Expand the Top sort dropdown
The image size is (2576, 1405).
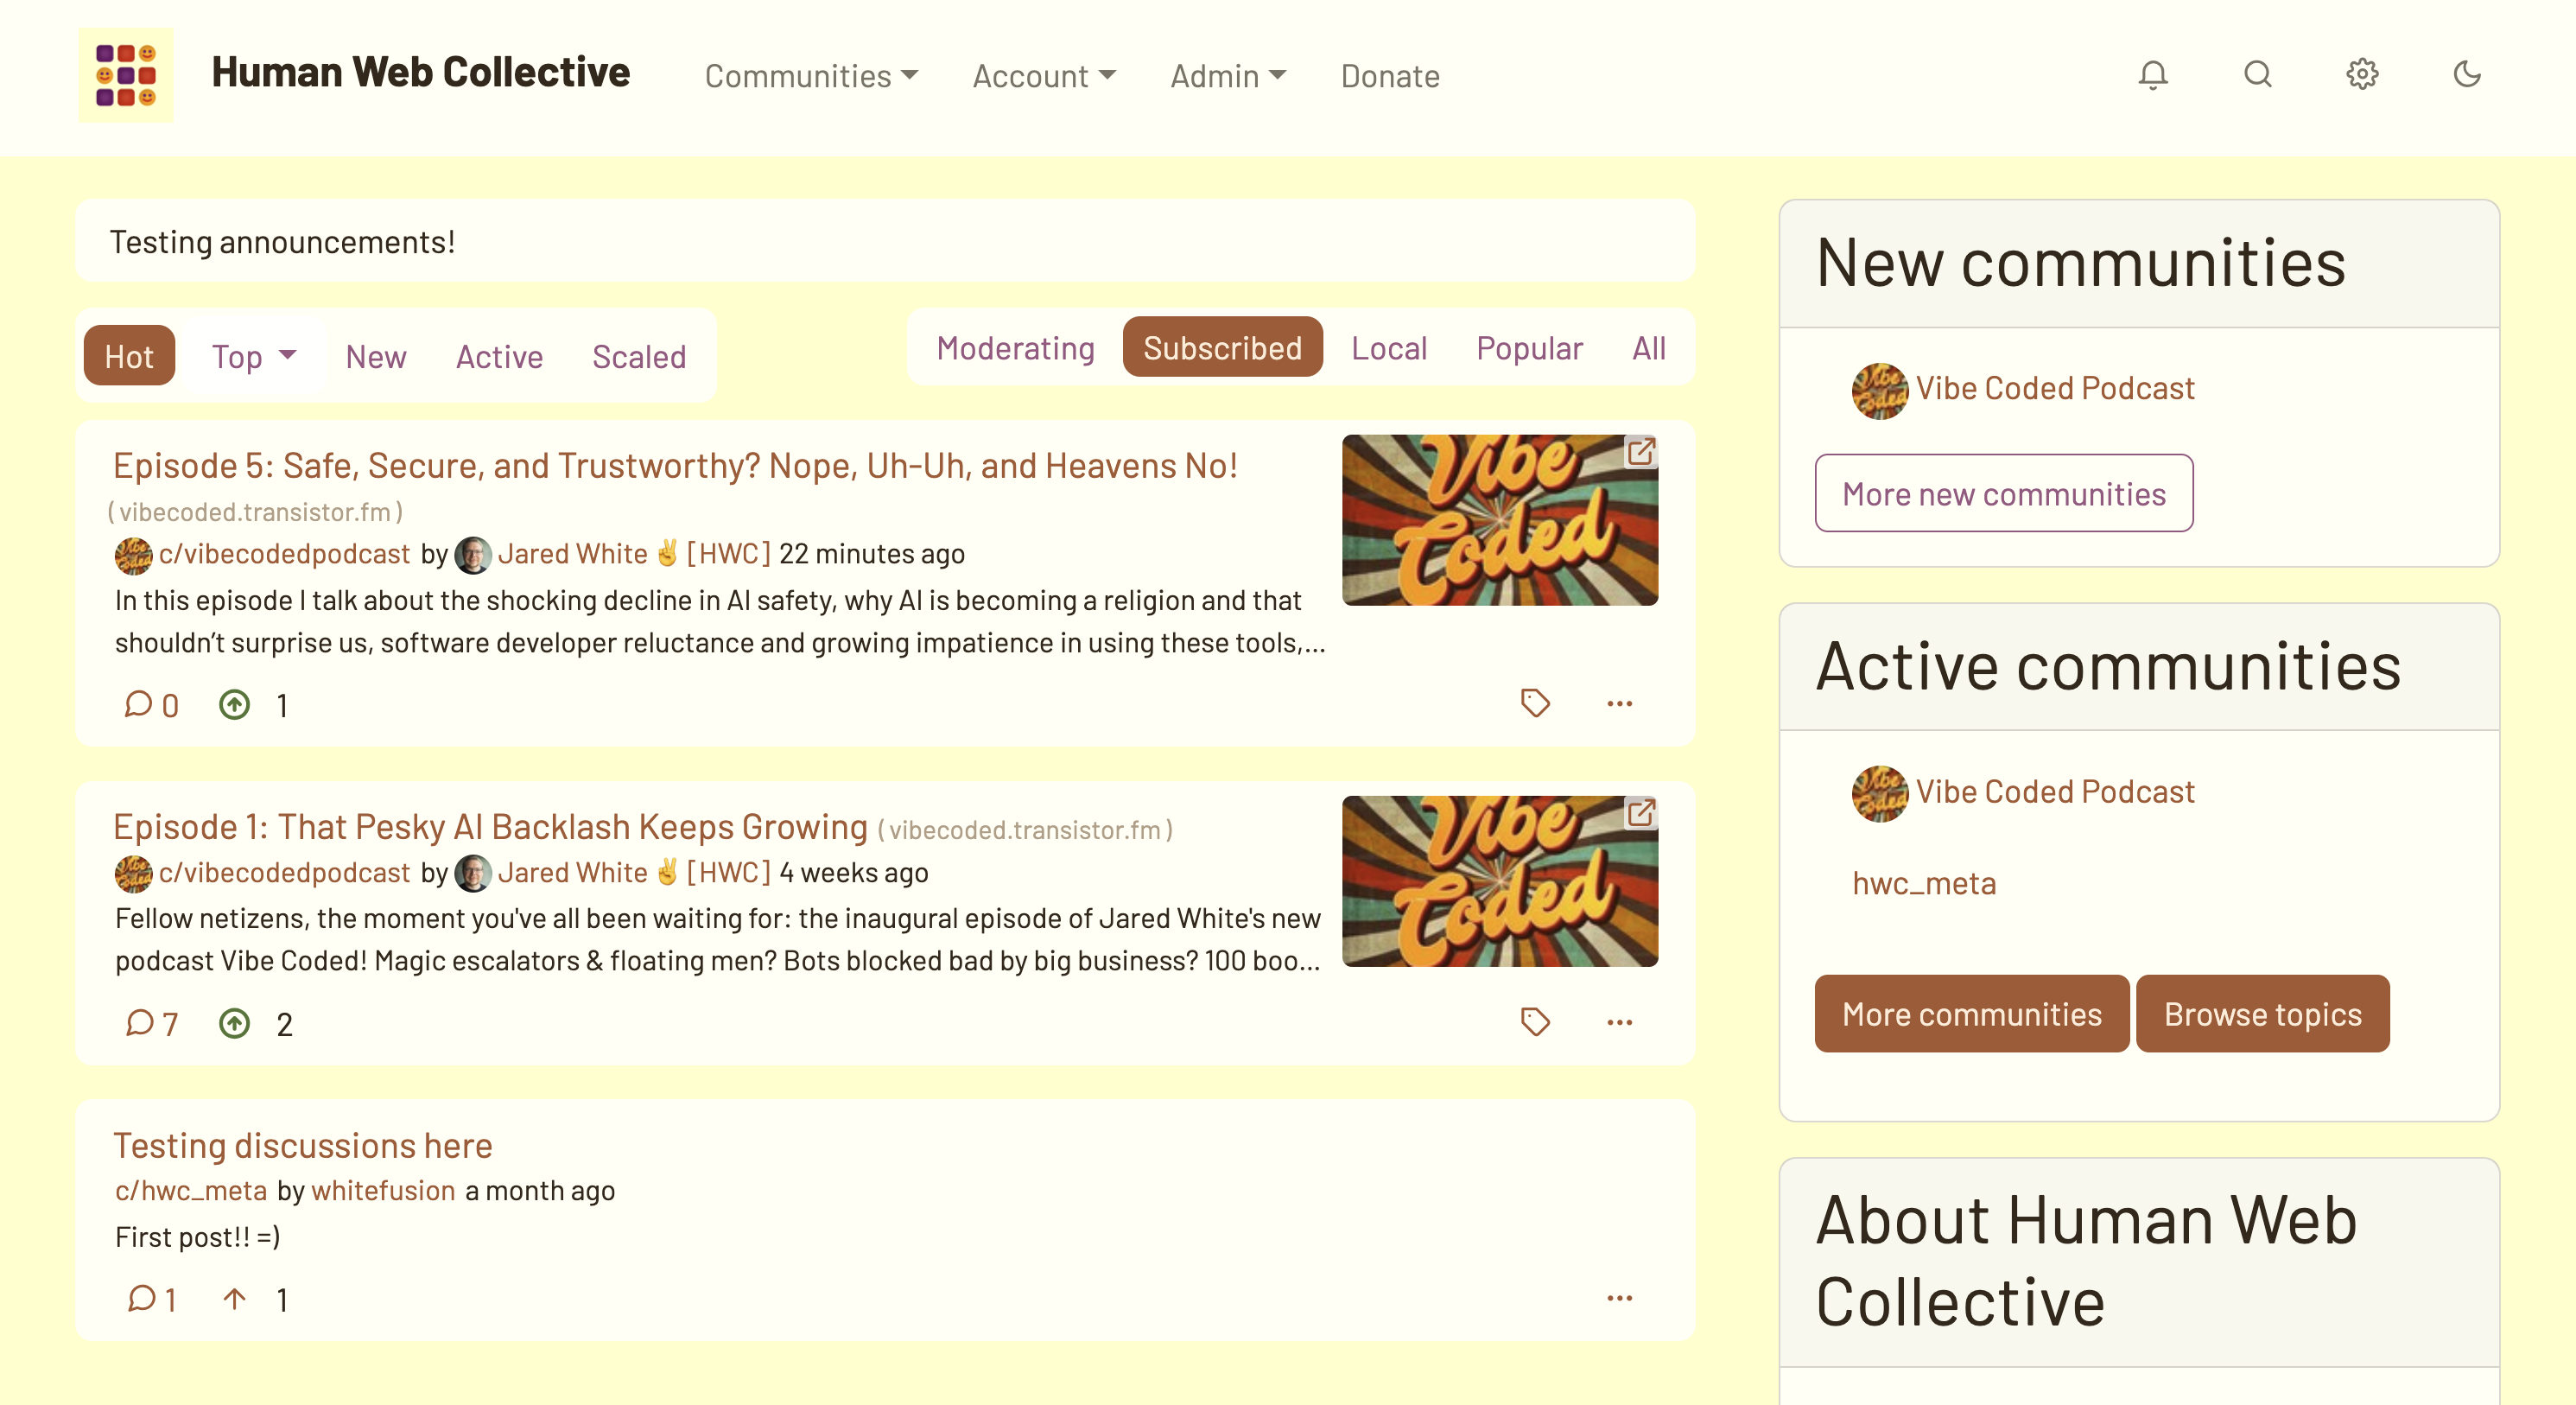(254, 356)
